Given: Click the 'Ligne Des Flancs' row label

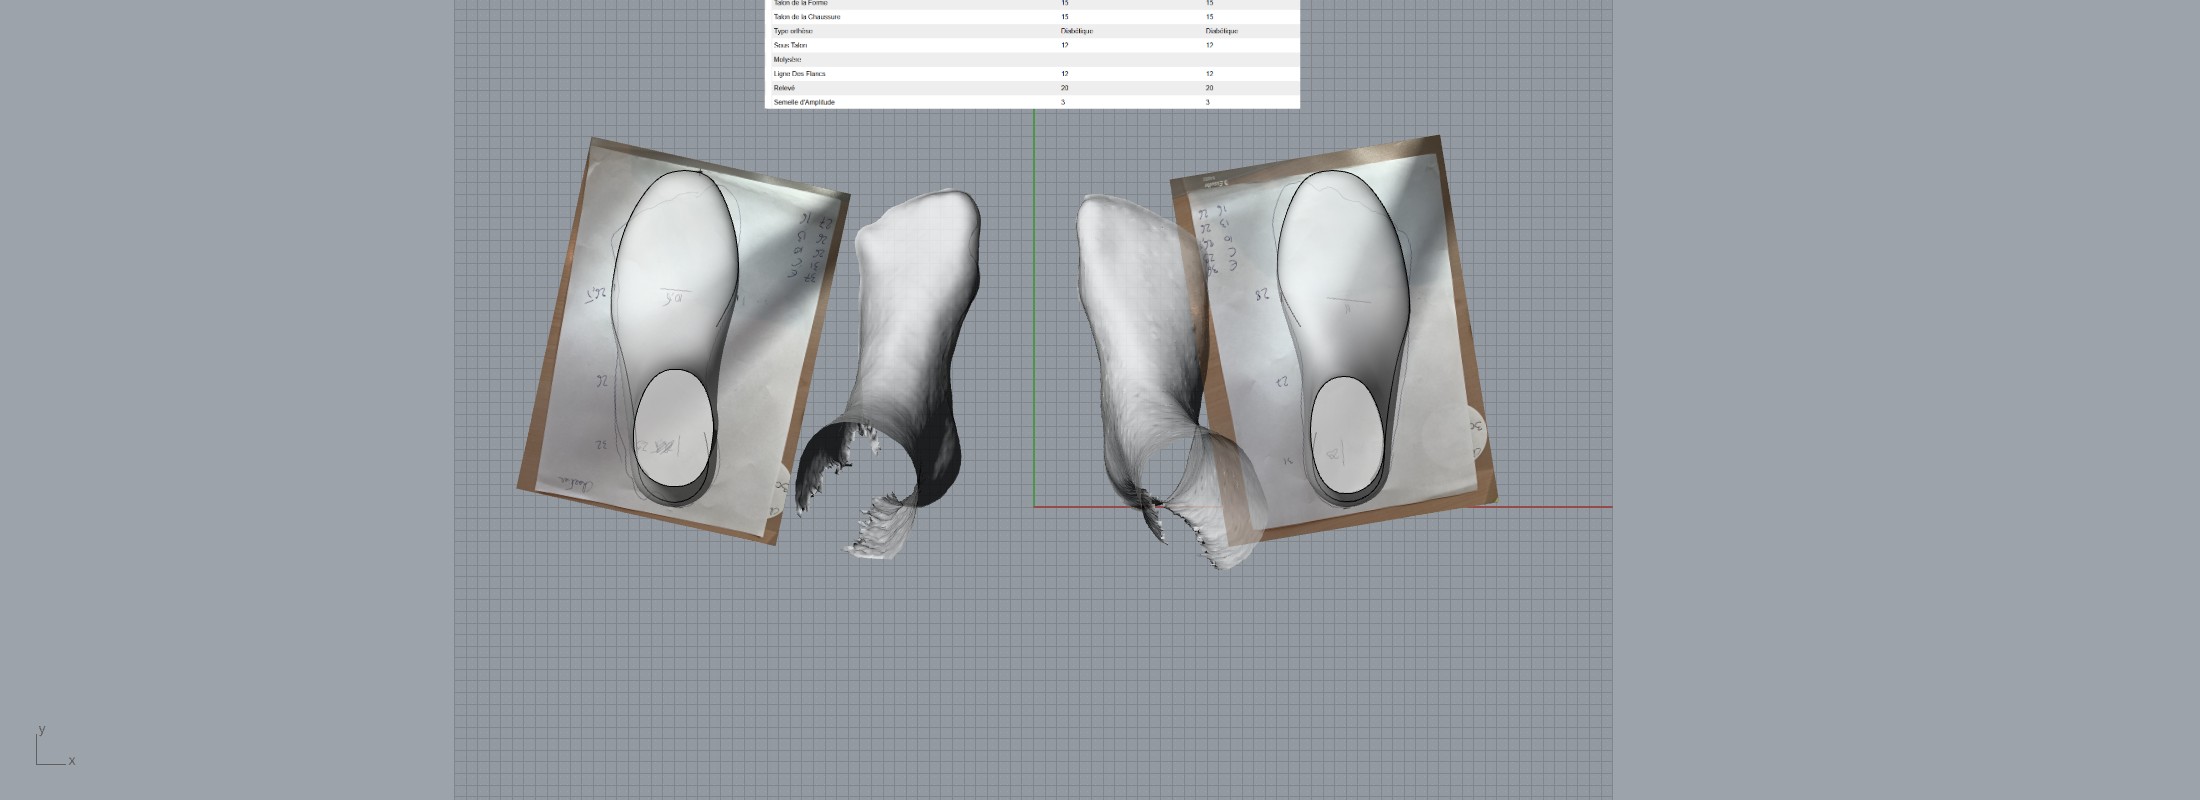Looking at the screenshot, I should coord(800,74).
